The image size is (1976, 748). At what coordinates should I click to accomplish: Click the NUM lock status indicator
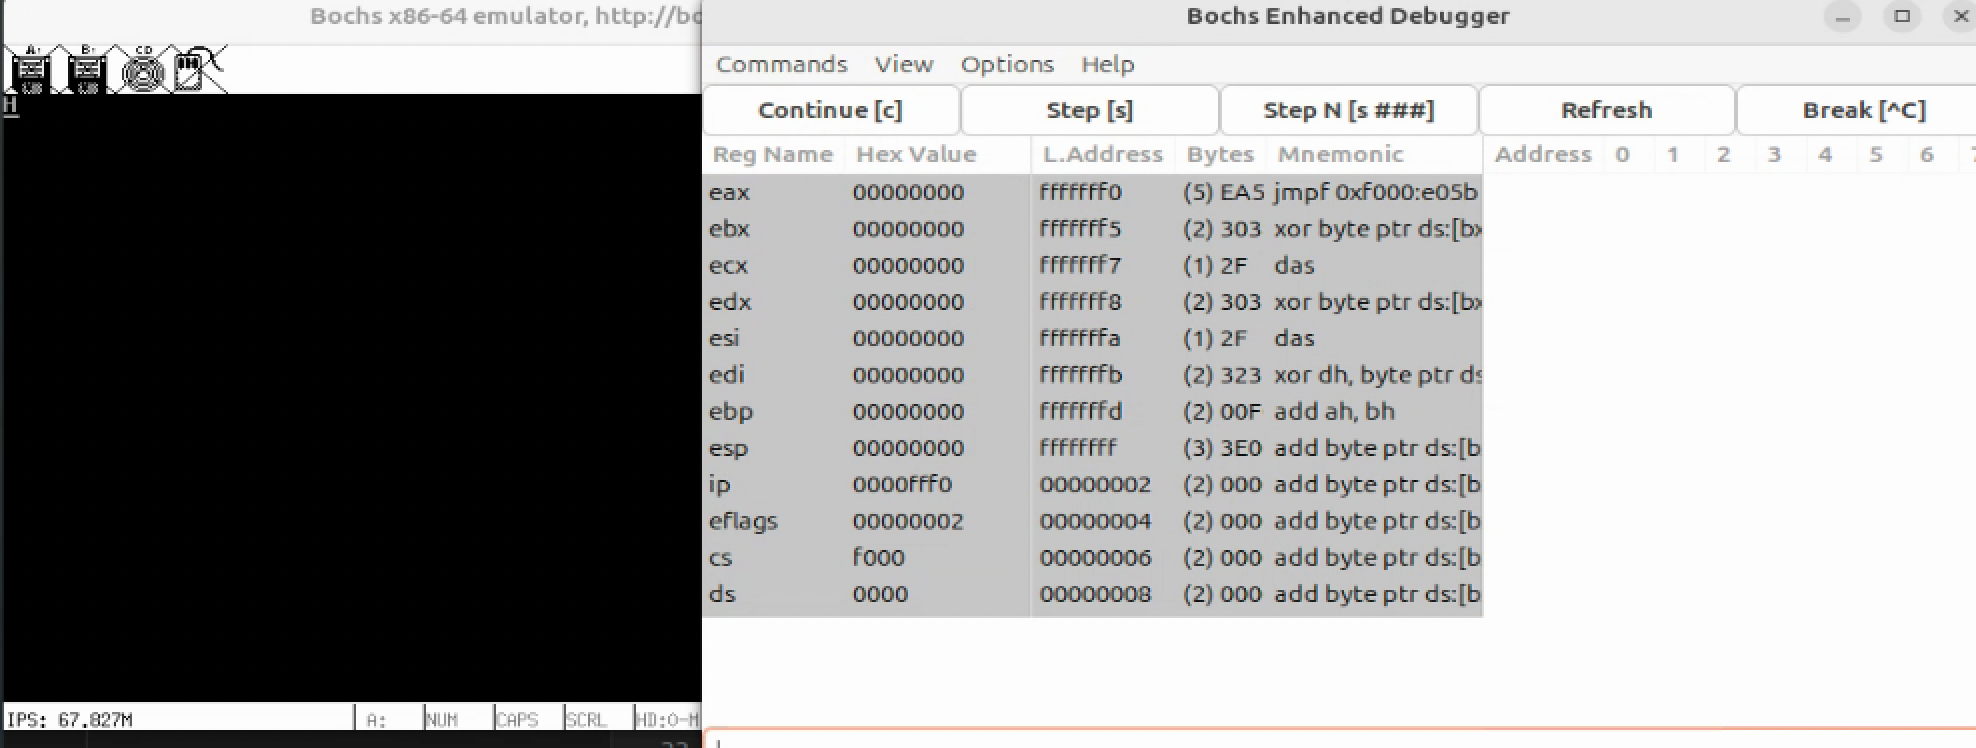click(x=441, y=719)
